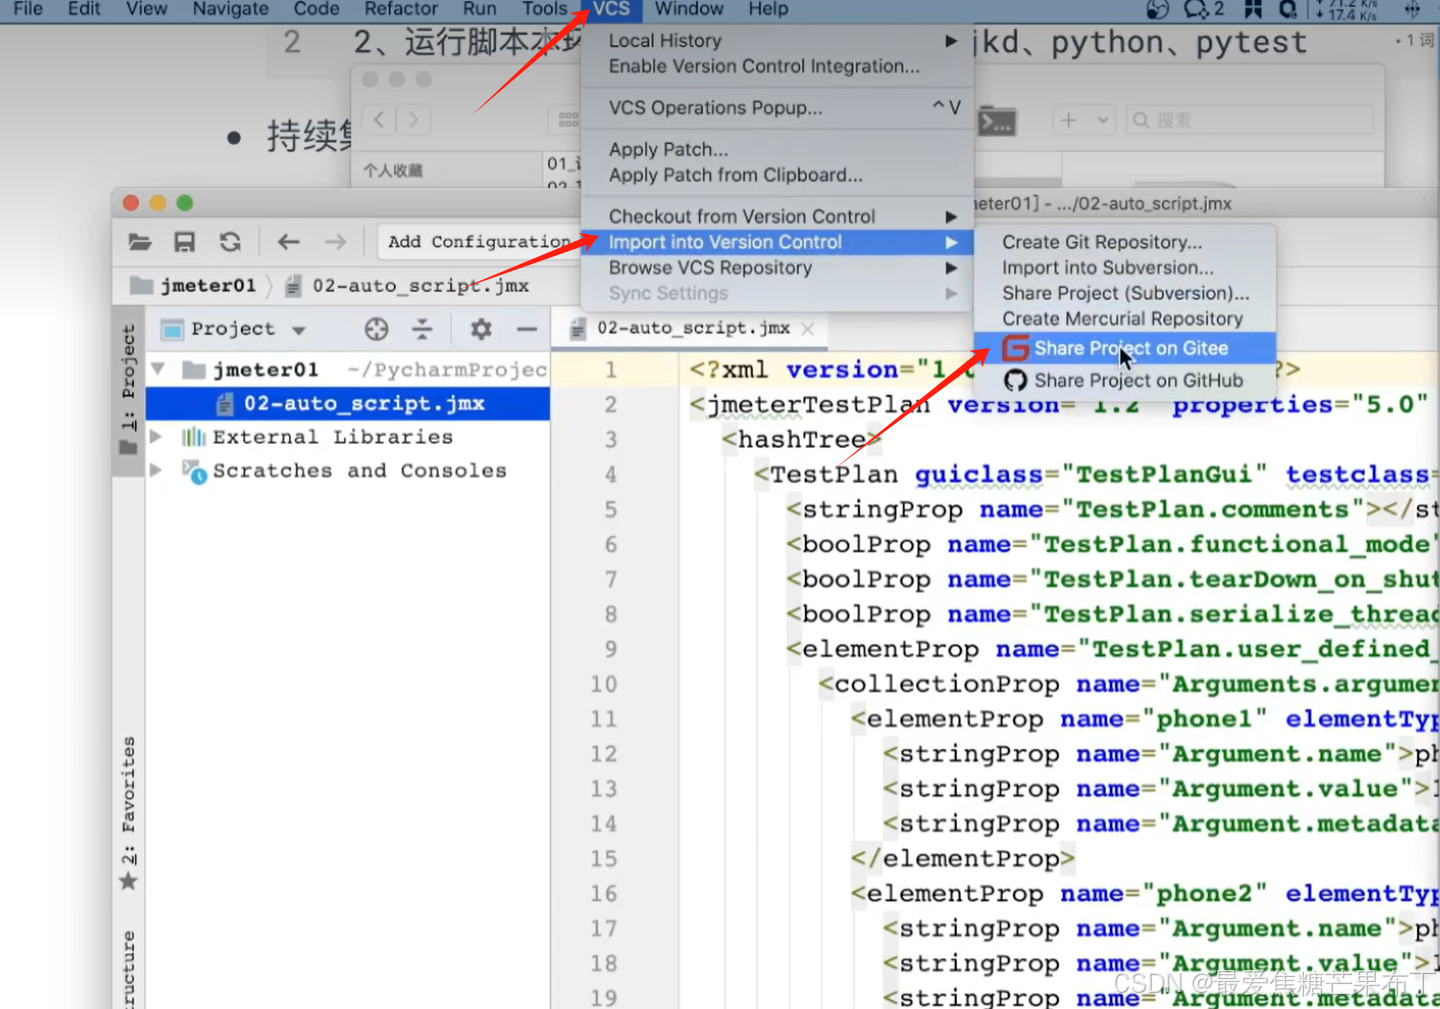Click the External Libraries icon
The height and width of the screenshot is (1009, 1440).
click(x=194, y=437)
